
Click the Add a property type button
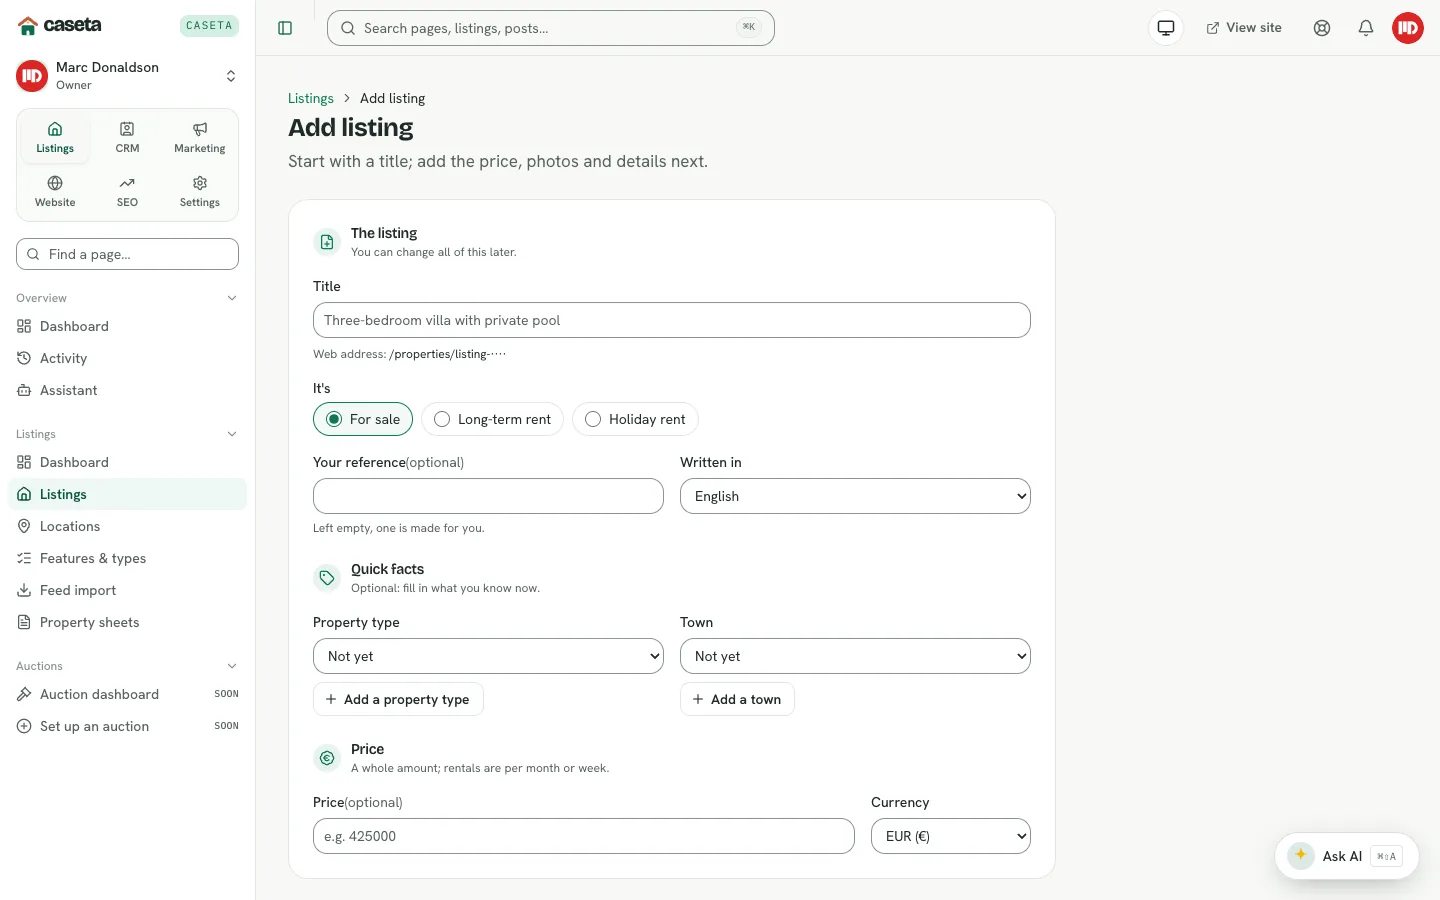tap(398, 699)
